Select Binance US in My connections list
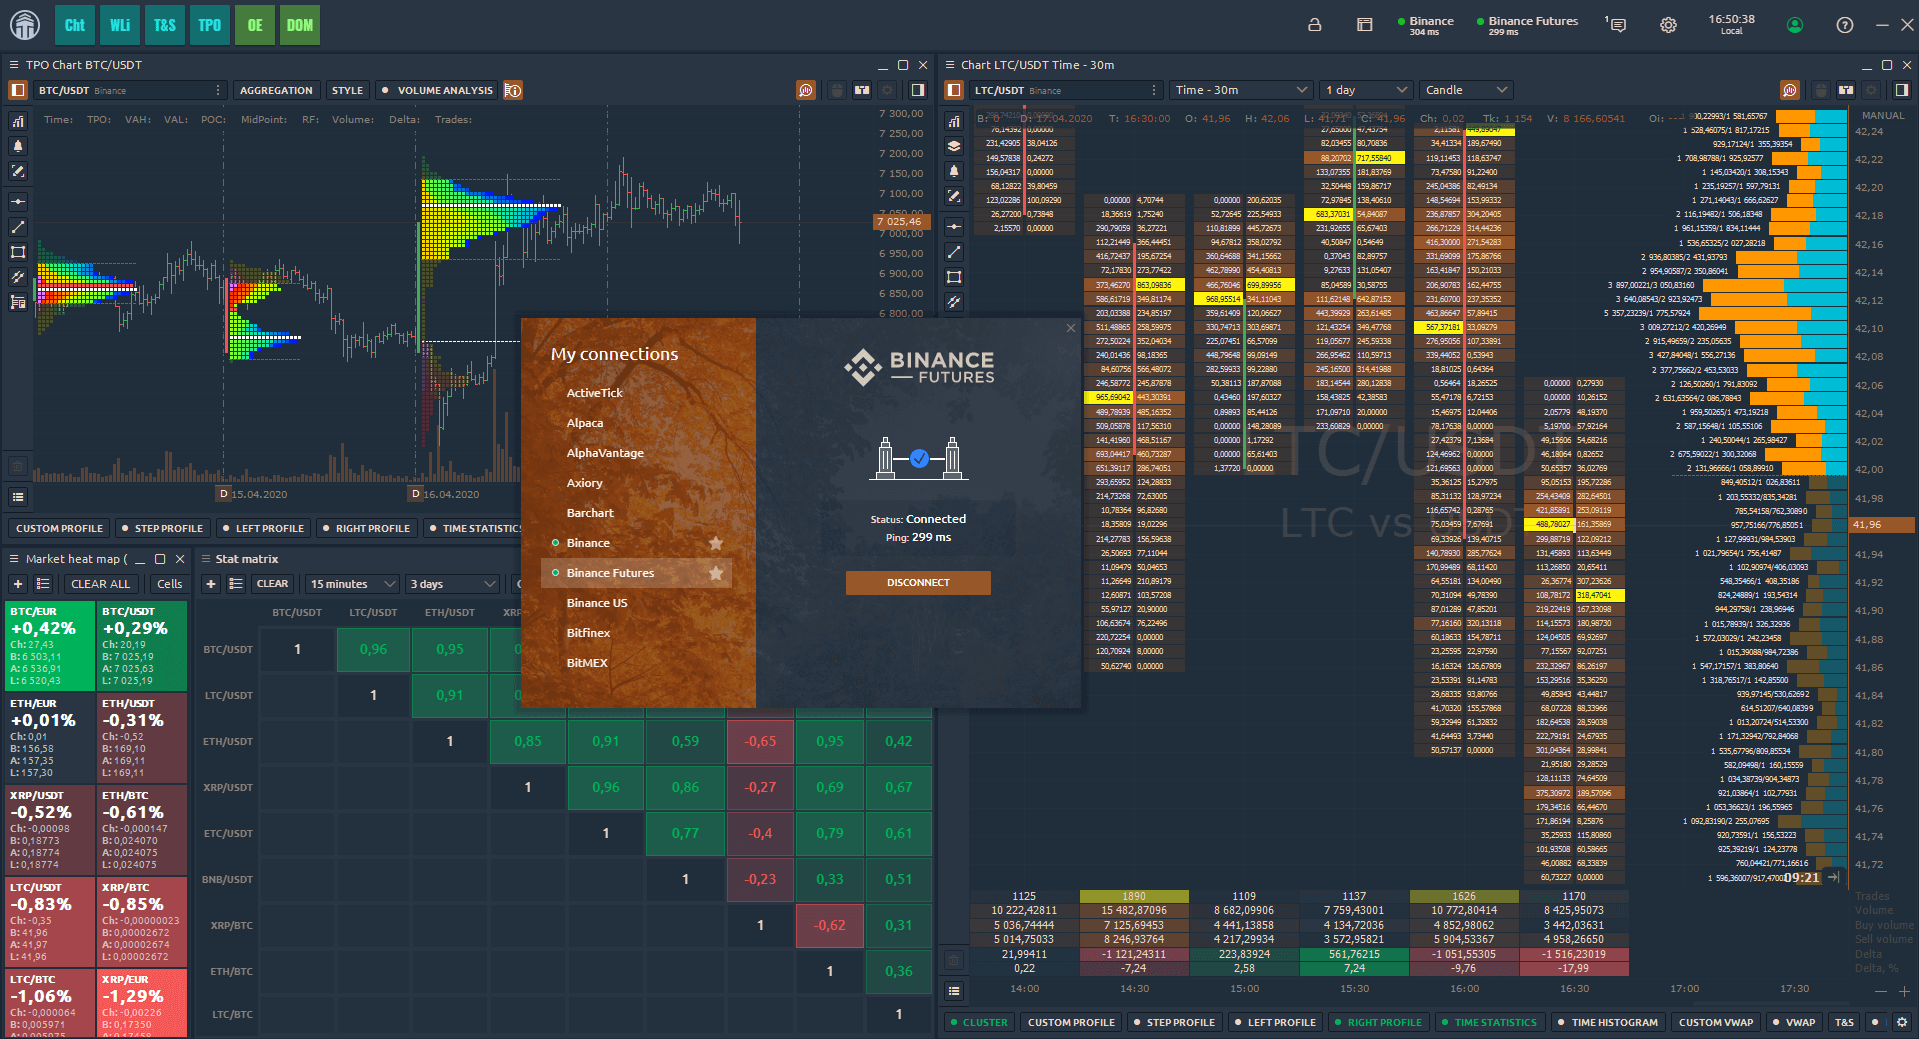The image size is (1919, 1039). coord(597,603)
